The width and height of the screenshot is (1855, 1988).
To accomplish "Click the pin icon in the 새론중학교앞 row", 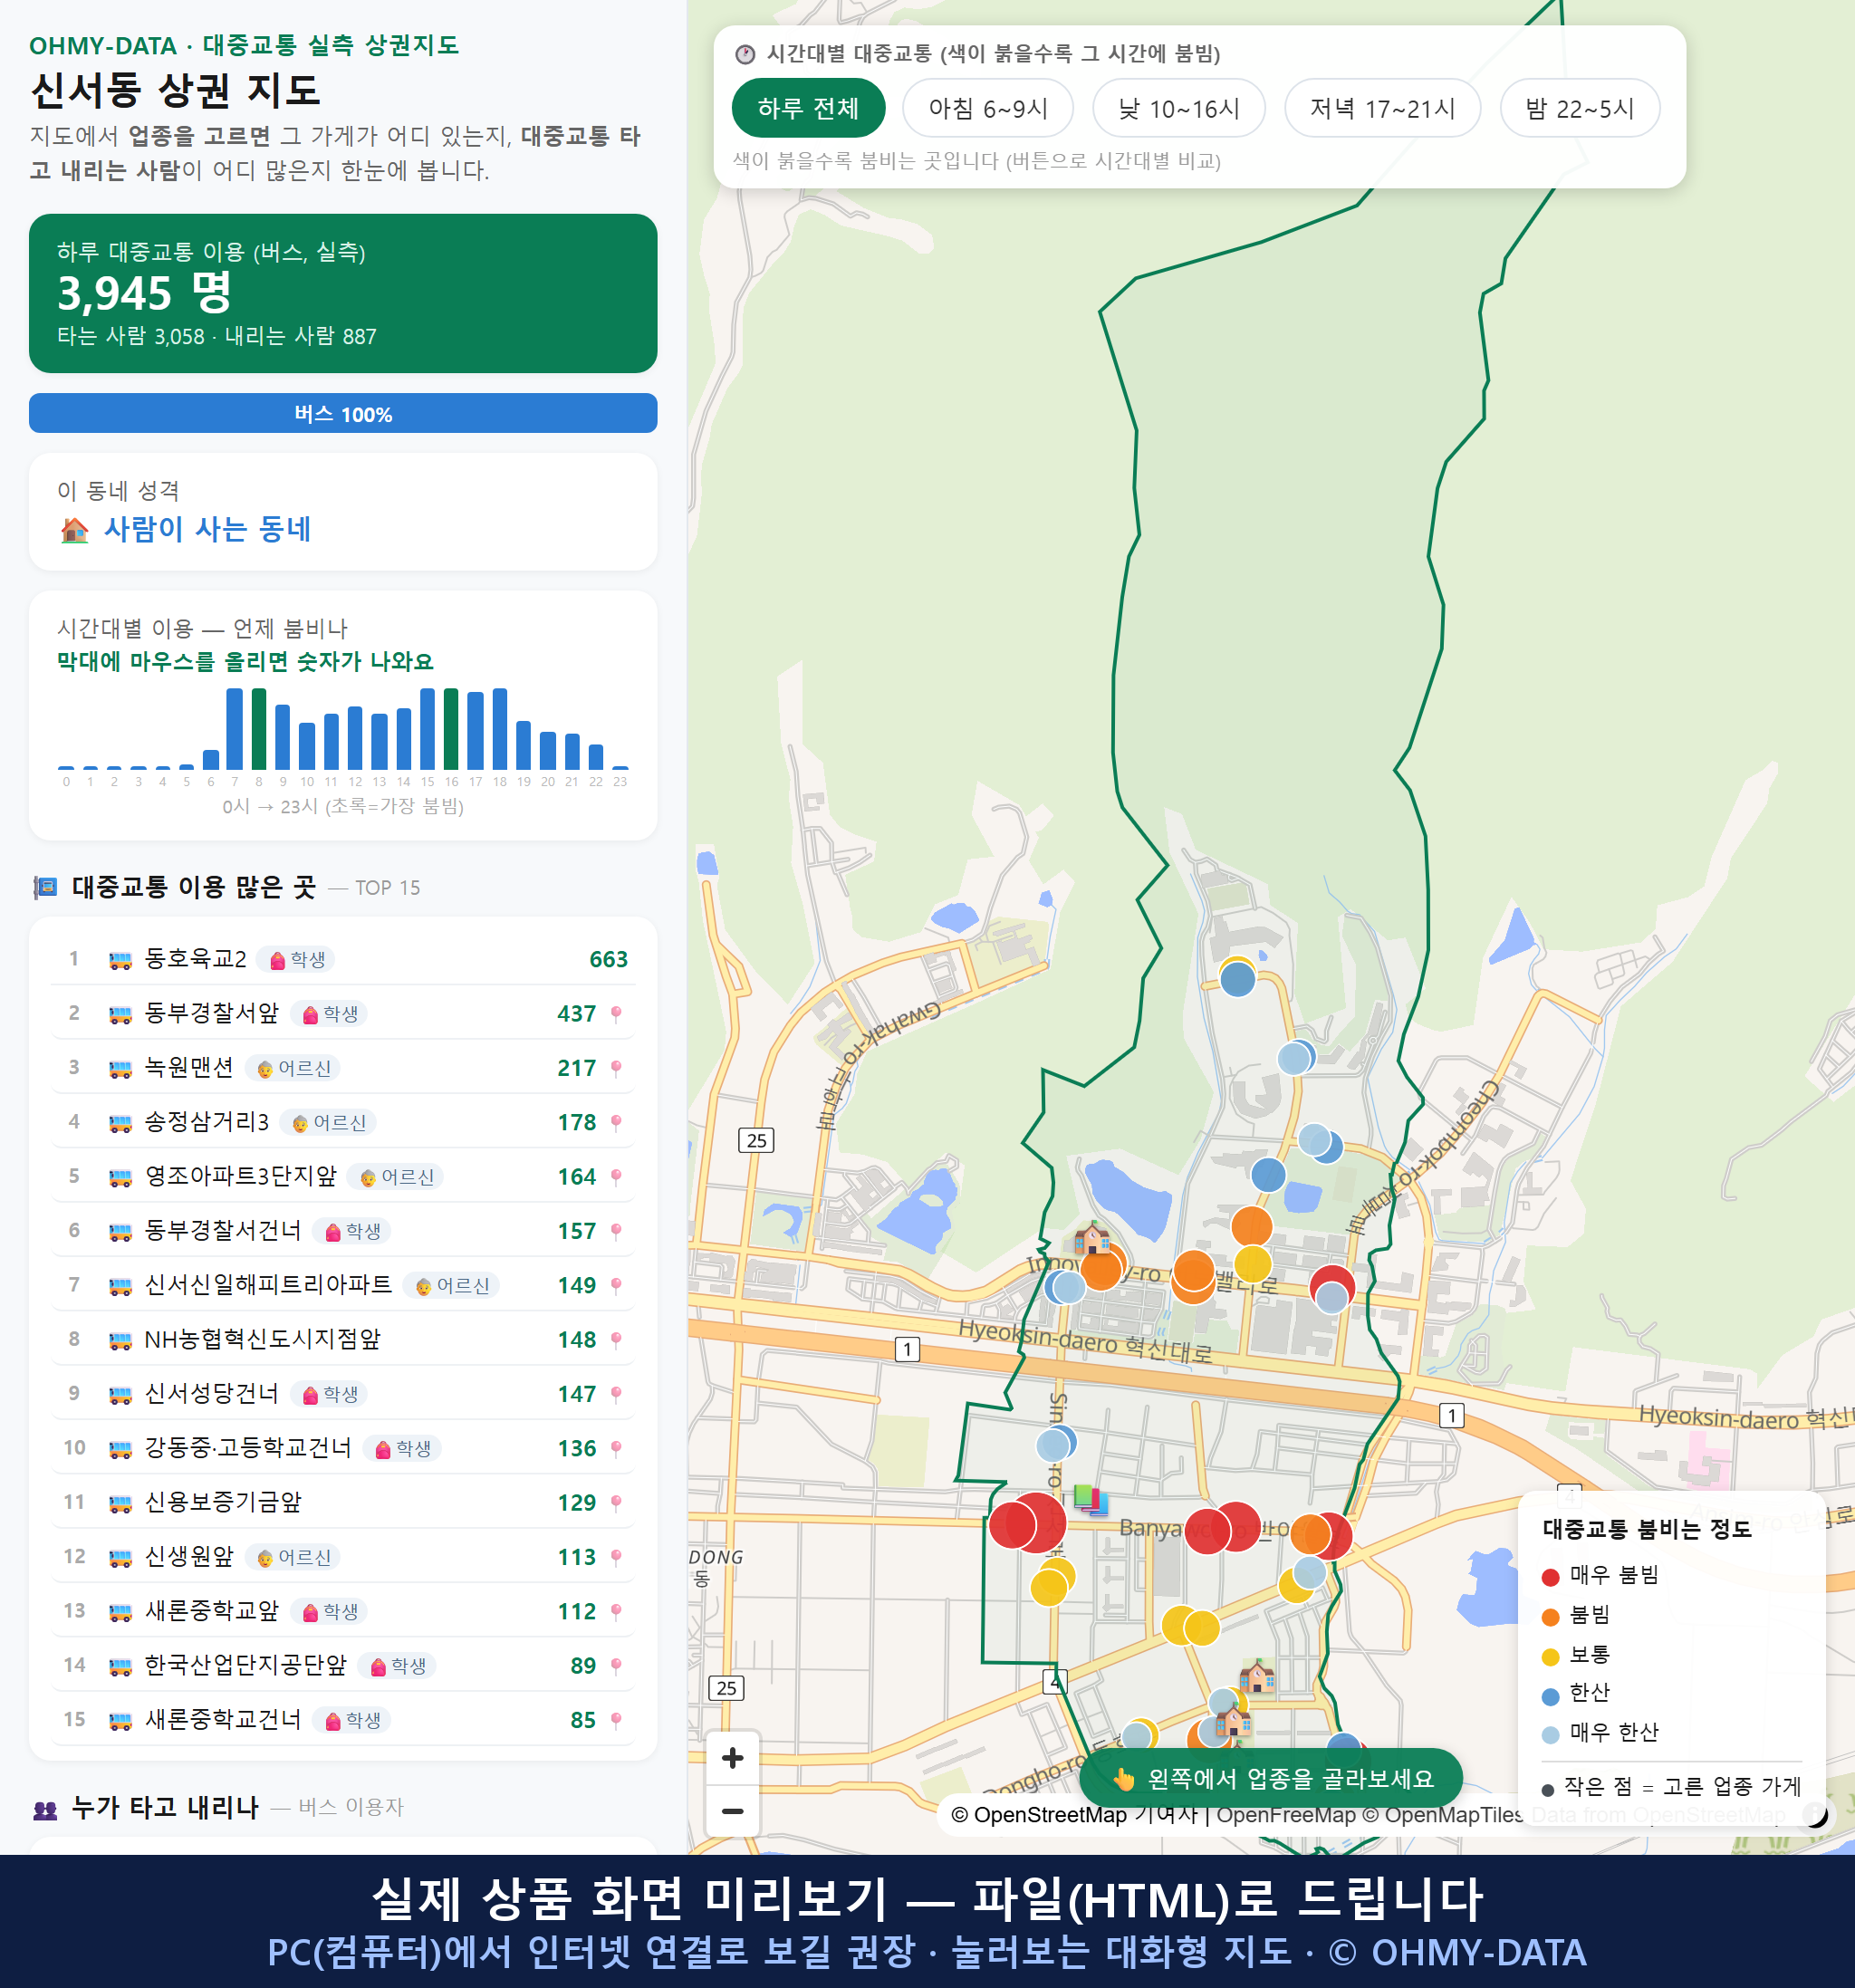I will pyautogui.click(x=616, y=1612).
